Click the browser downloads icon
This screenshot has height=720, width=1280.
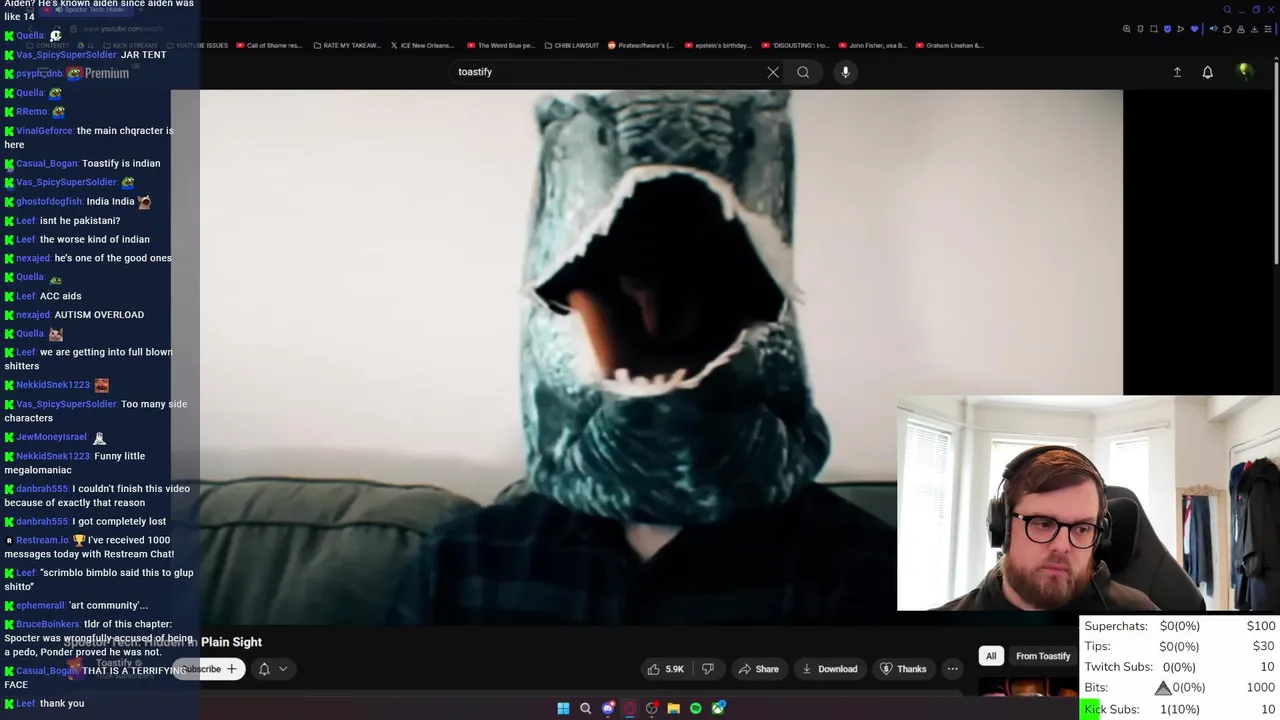(1254, 29)
